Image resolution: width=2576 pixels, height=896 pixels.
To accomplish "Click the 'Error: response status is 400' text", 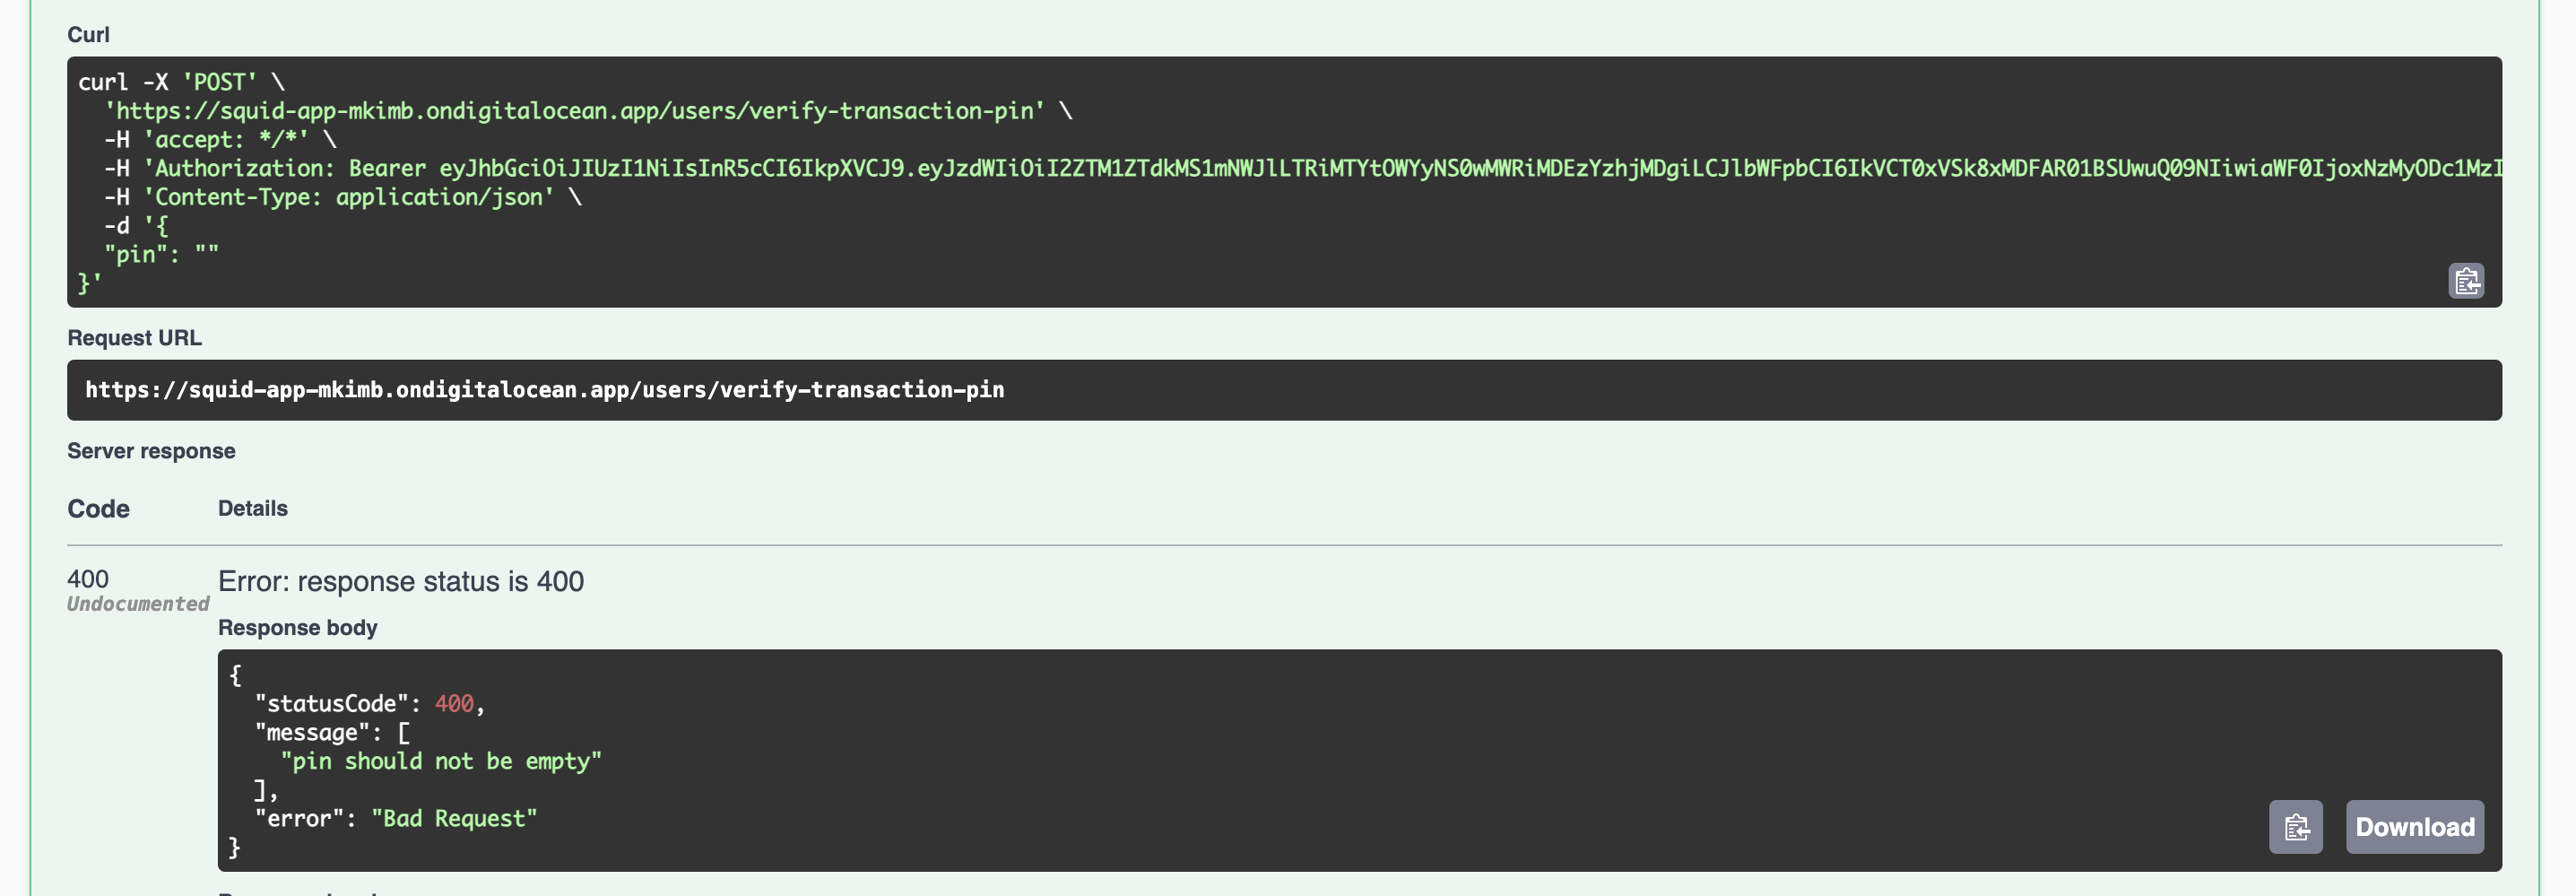I will click(401, 581).
